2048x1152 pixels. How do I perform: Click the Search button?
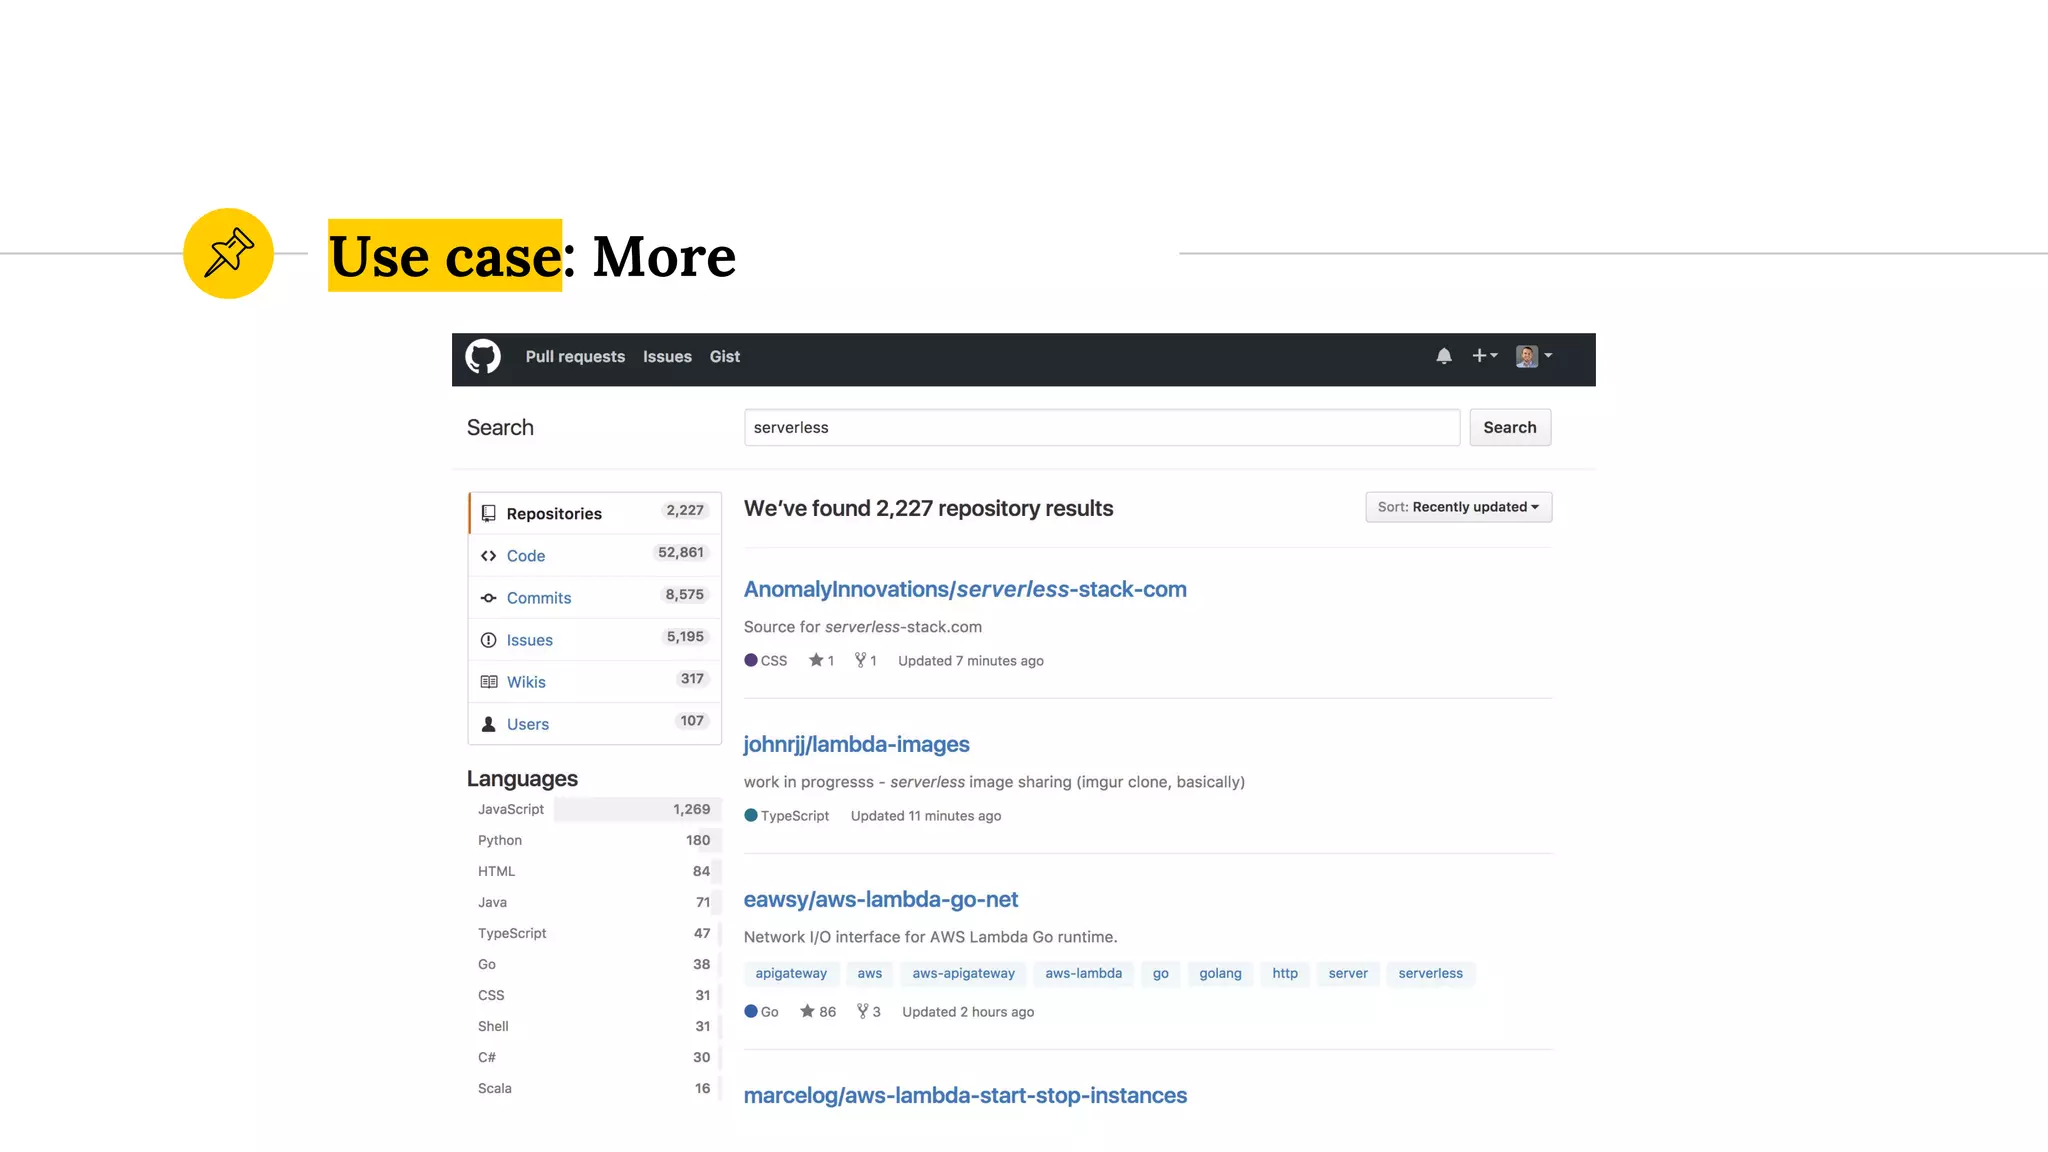1510,427
